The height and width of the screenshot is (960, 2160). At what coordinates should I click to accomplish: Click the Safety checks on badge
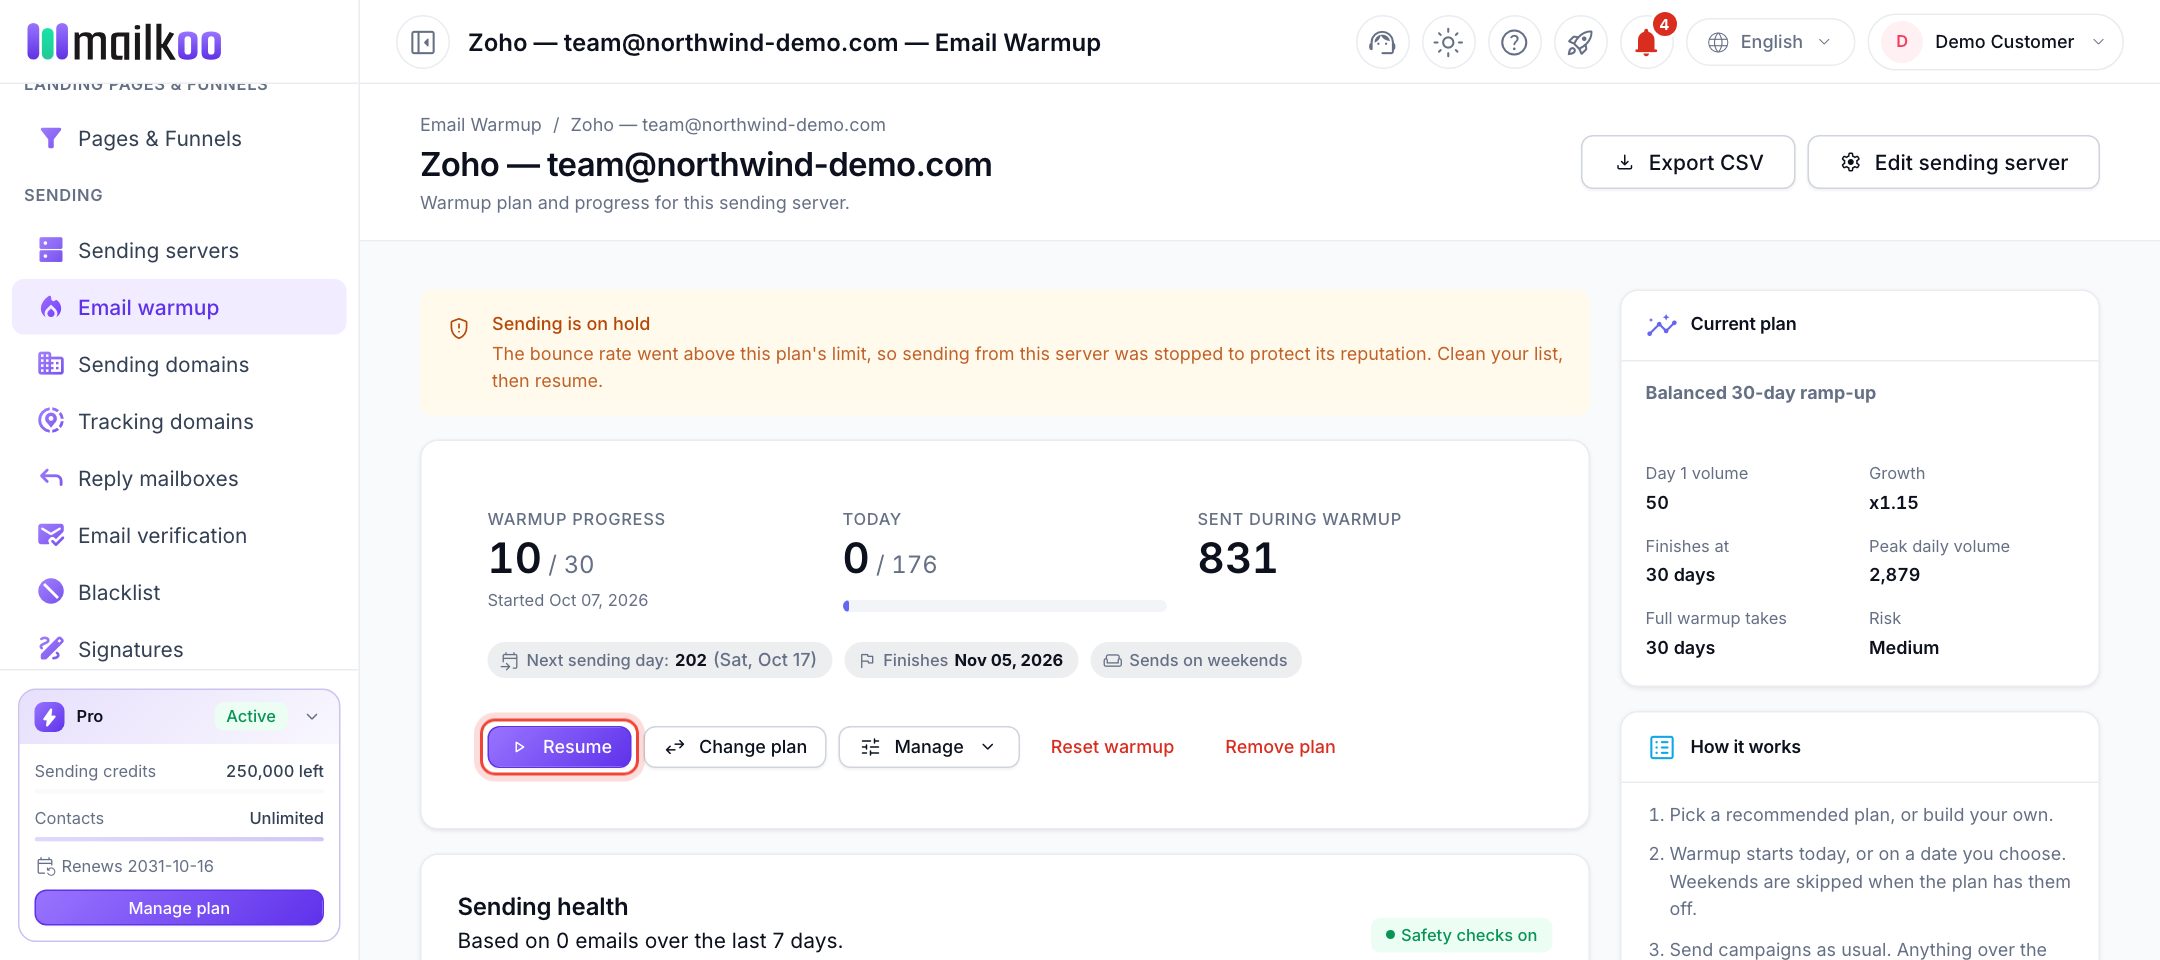(1461, 935)
